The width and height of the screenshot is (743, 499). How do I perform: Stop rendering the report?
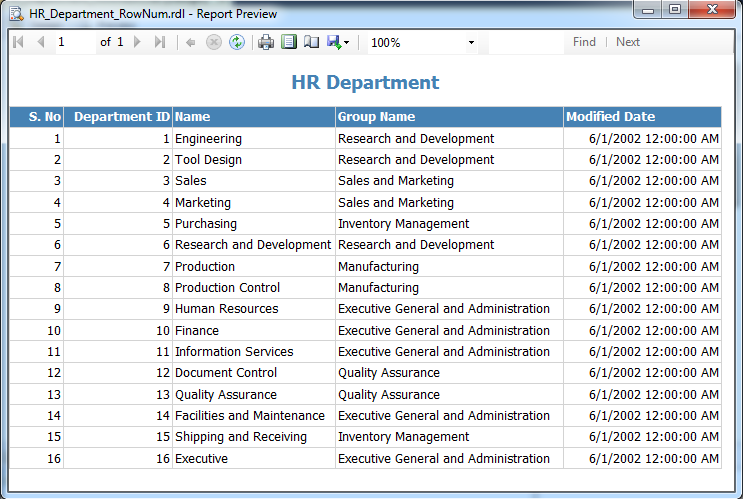(x=214, y=42)
